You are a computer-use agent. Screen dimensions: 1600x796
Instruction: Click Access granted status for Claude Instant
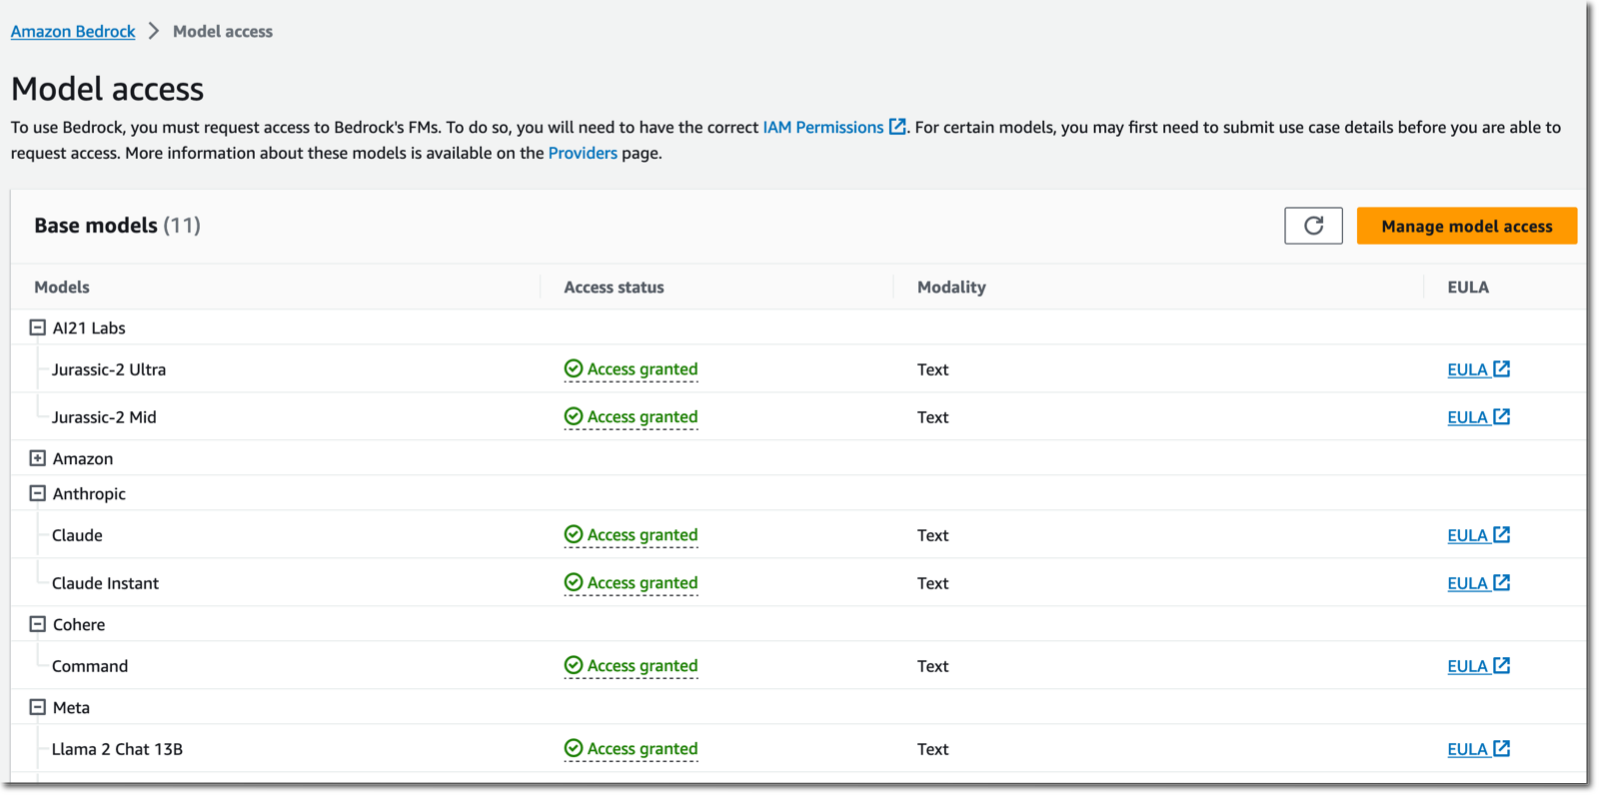pos(642,583)
